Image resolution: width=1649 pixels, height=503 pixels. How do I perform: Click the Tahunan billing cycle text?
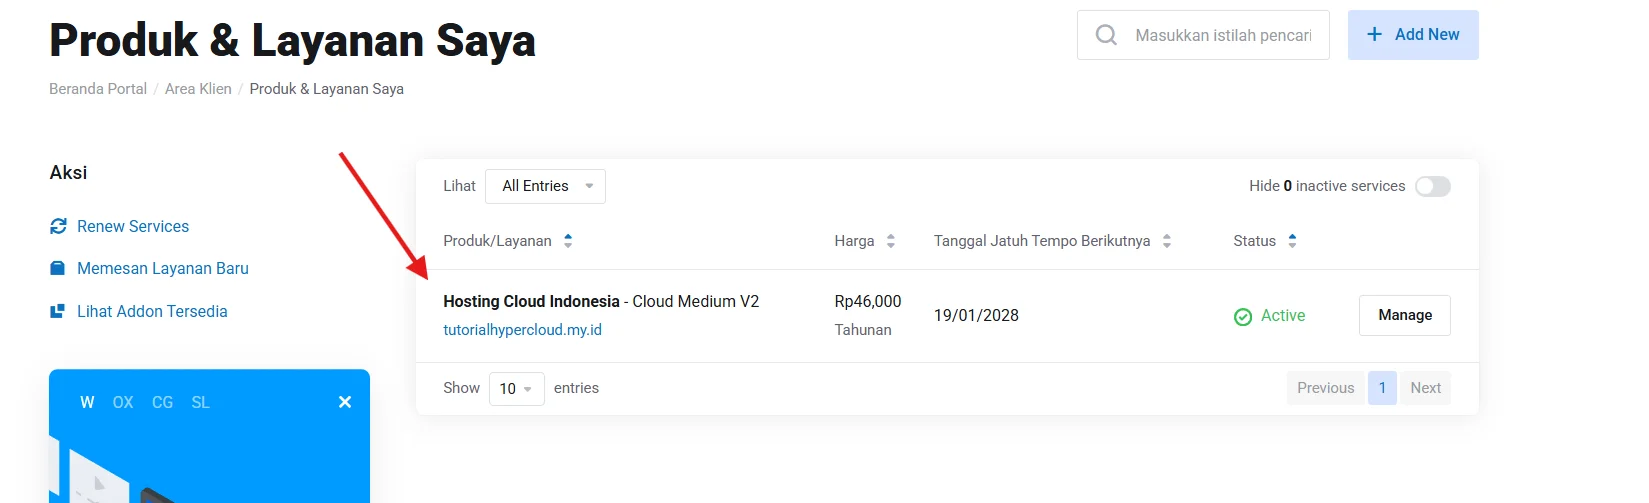tap(863, 330)
